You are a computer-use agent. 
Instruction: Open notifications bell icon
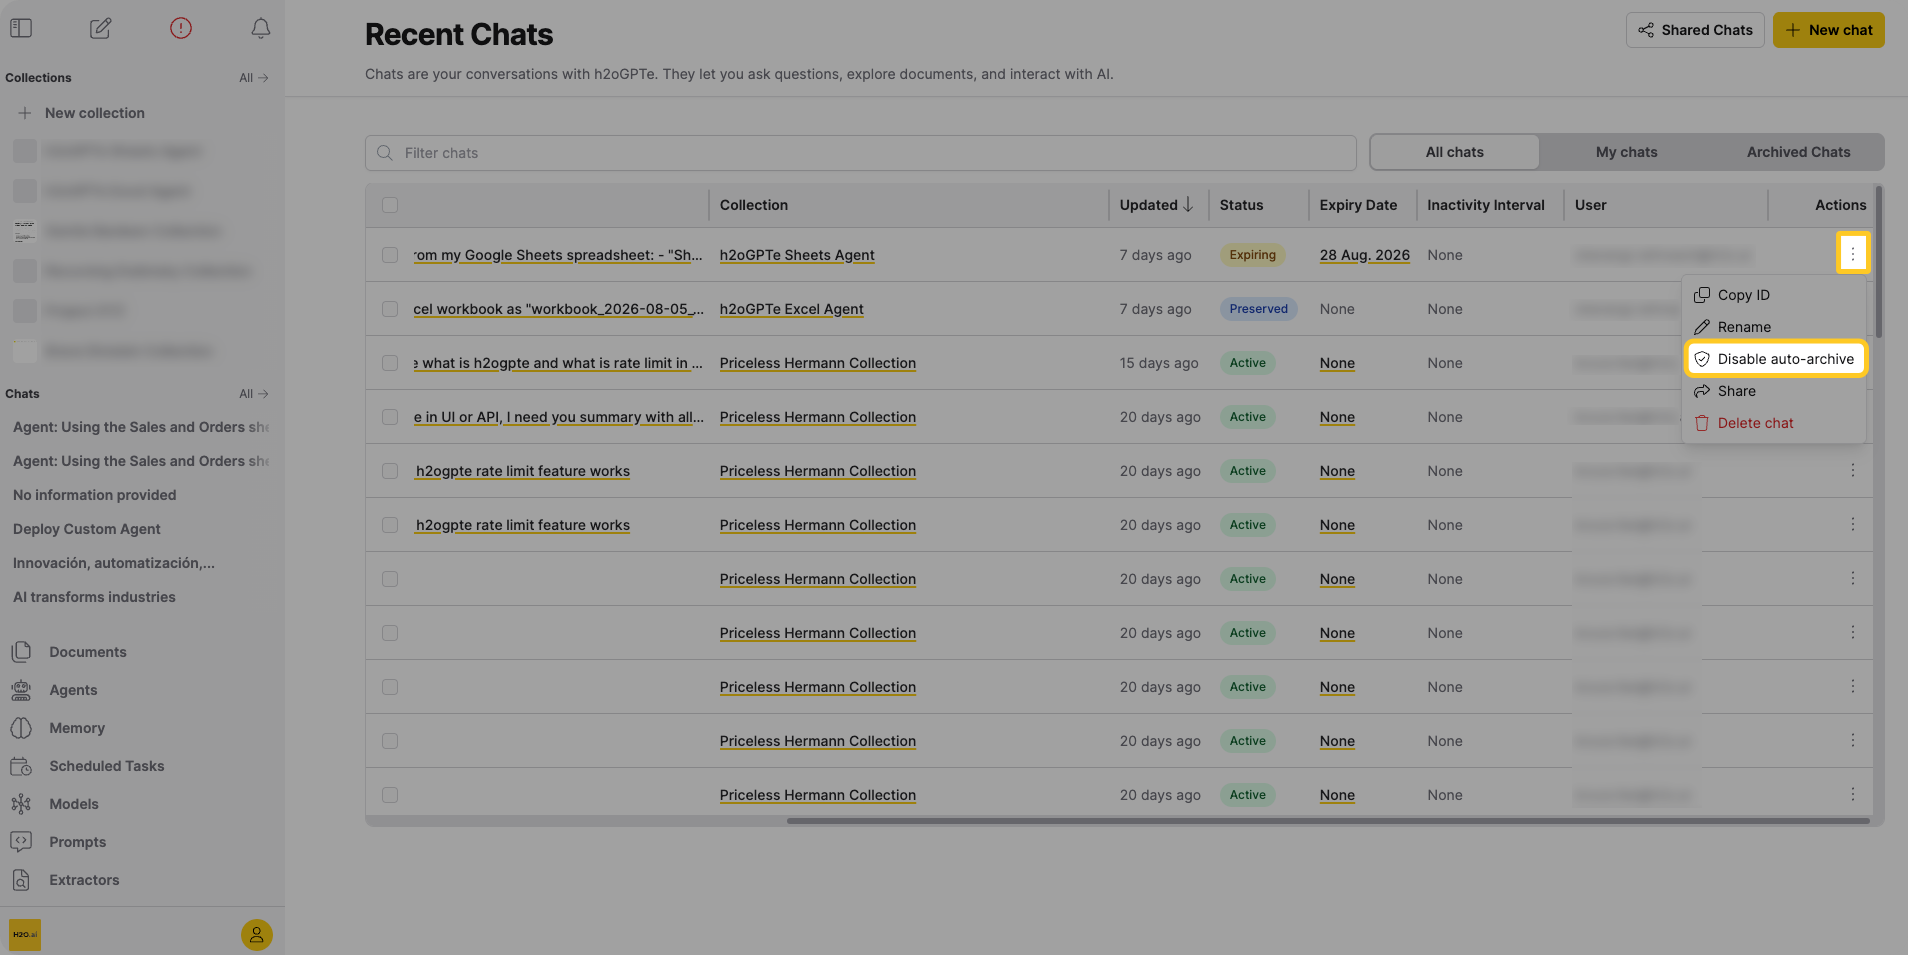click(x=261, y=28)
